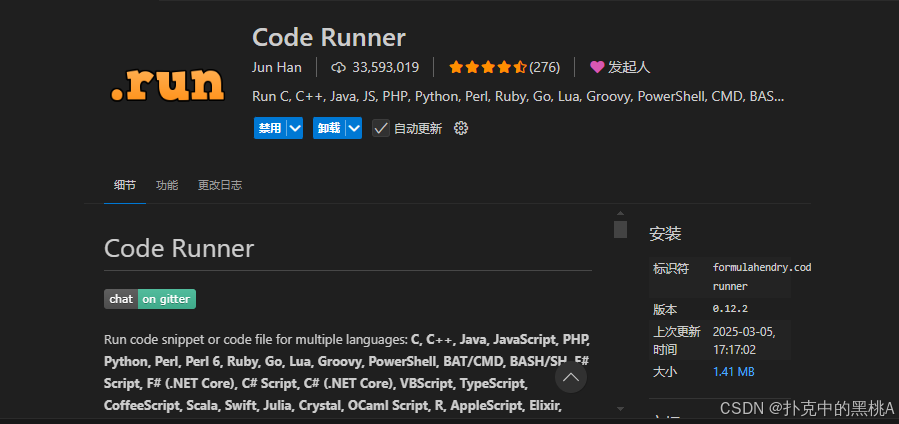Toggle the 自动更新 auto-update checkbox
Screen dimensions: 899x424
pos(381,128)
